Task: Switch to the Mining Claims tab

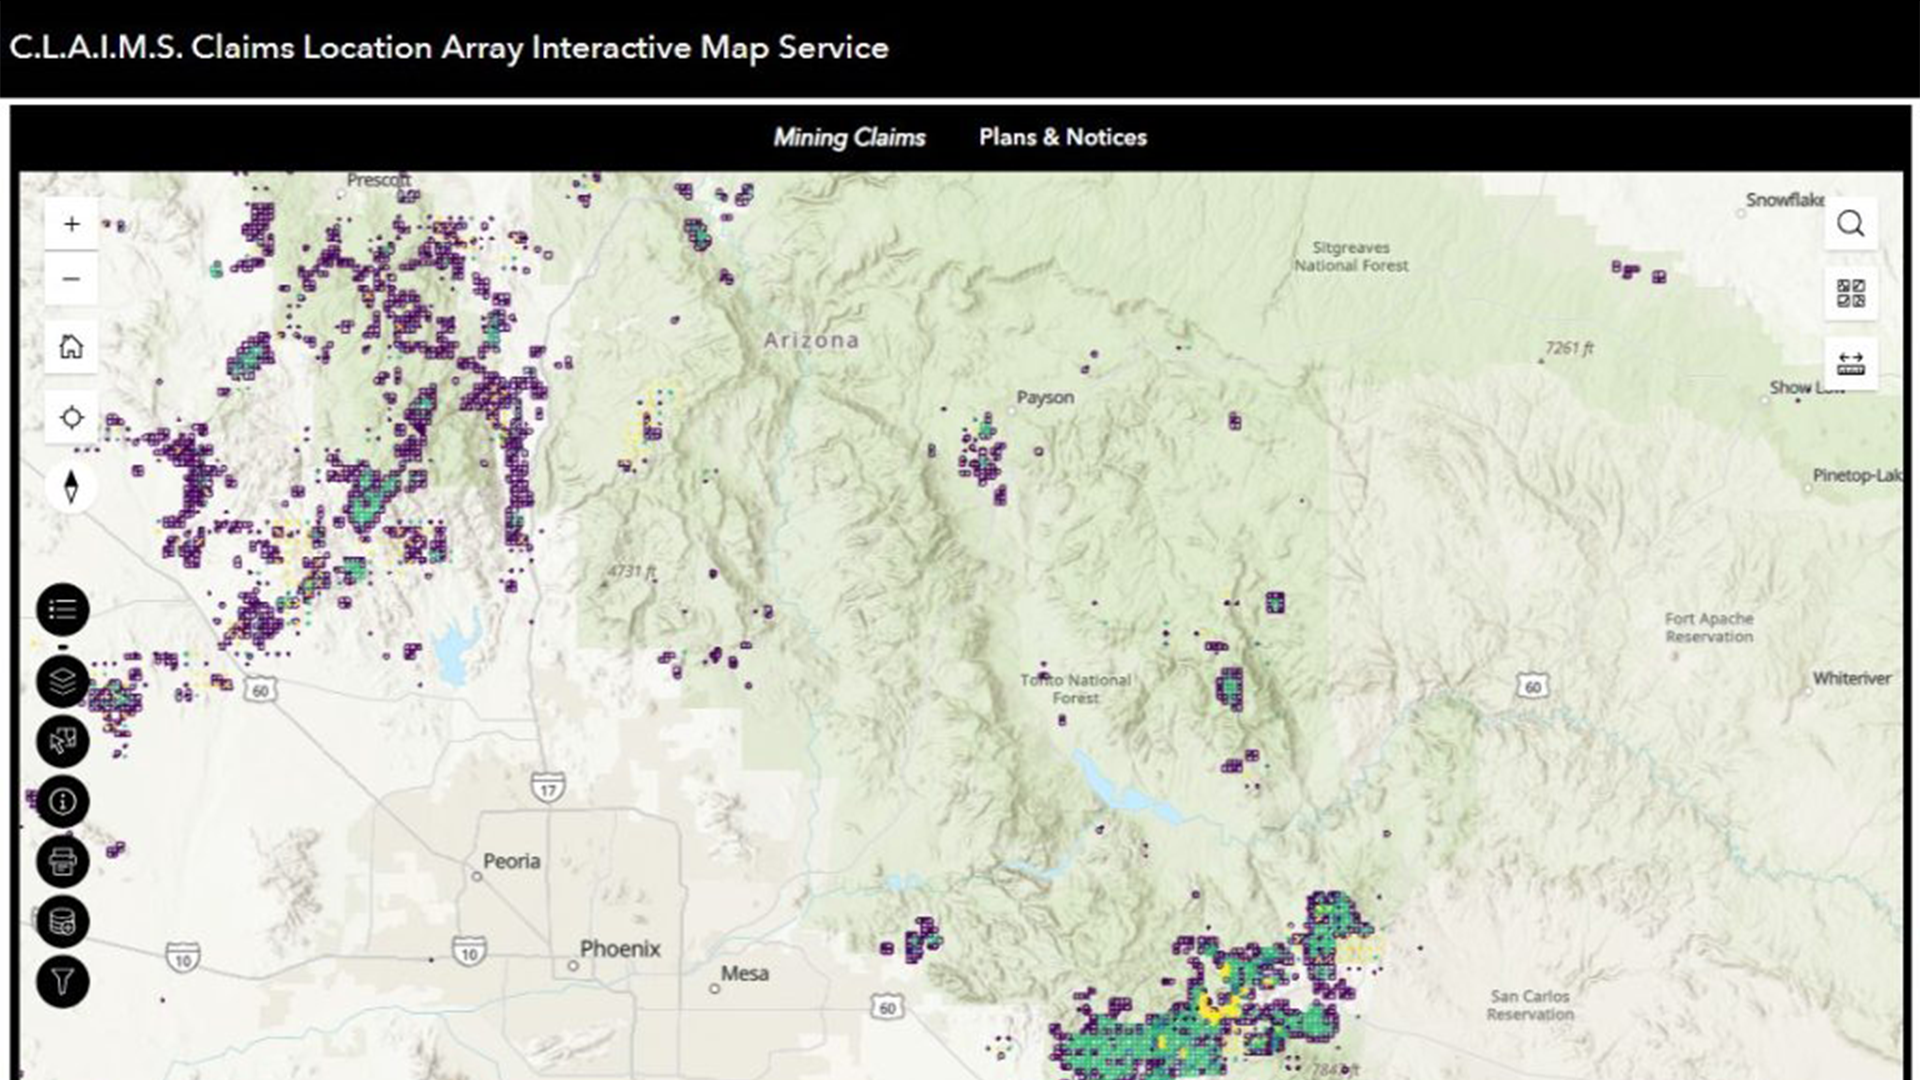Action: pyautogui.click(x=849, y=137)
